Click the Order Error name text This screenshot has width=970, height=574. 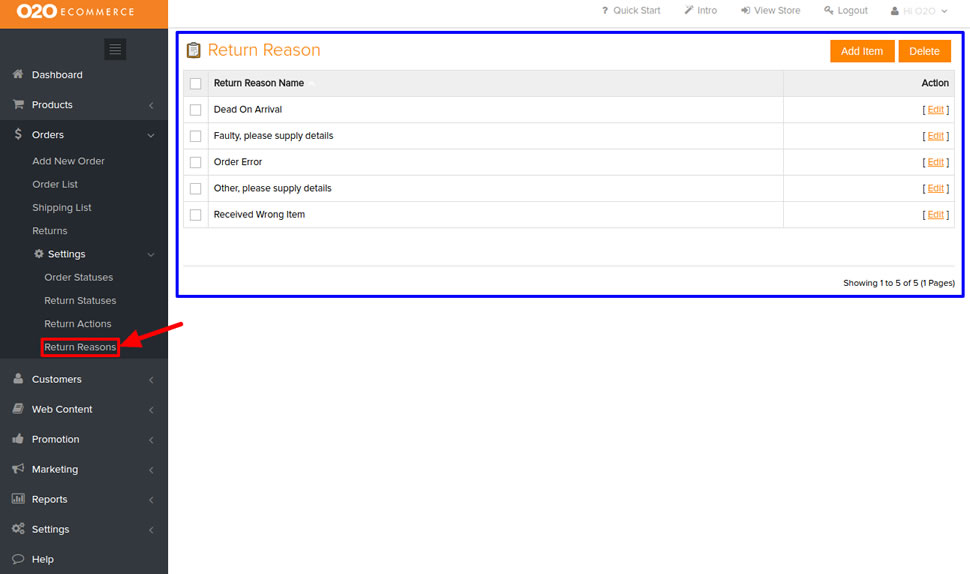coord(238,162)
